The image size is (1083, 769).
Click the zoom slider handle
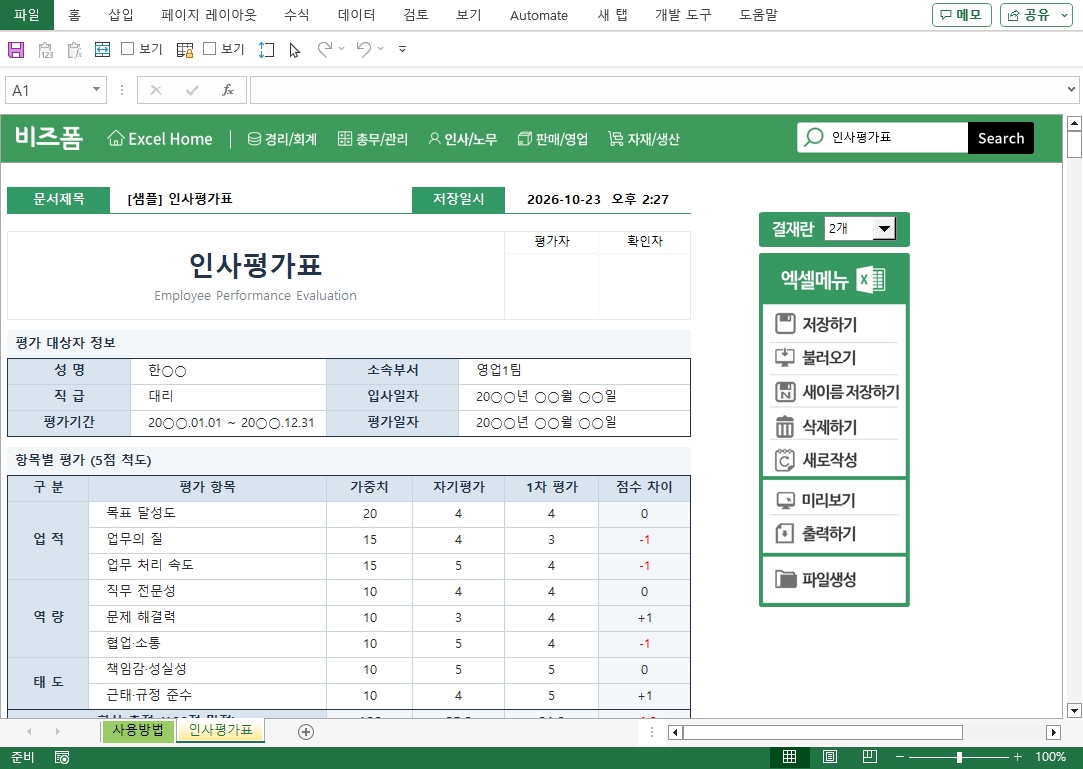point(959,757)
